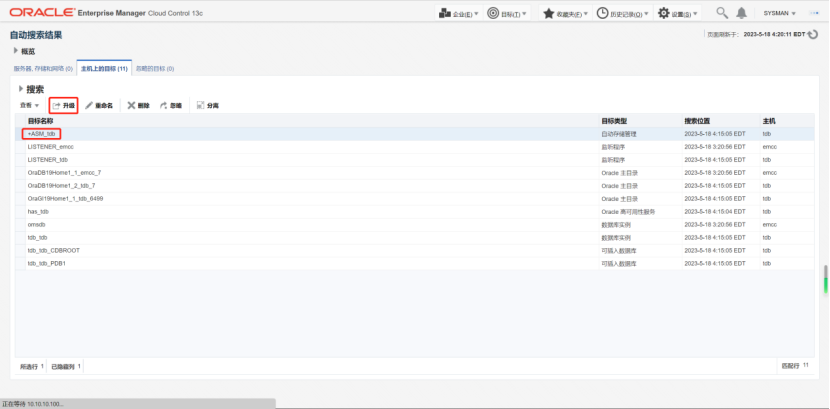
Task: Click the magnifier search icon in header
Action: click(721, 13)
